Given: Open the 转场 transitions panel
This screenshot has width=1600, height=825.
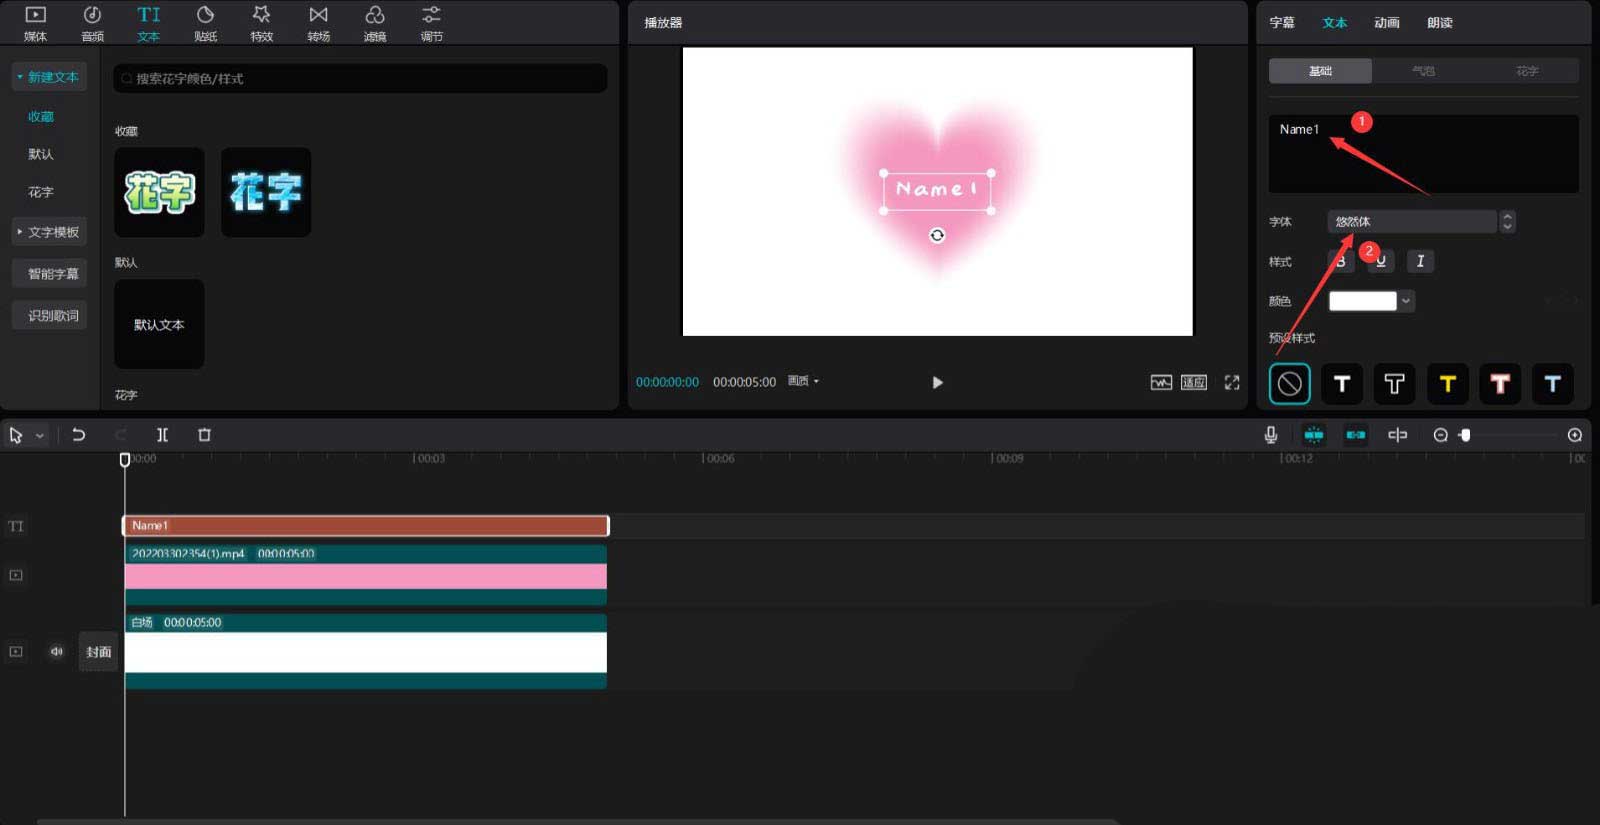Looking at the screenshot, I should [318, 23].
